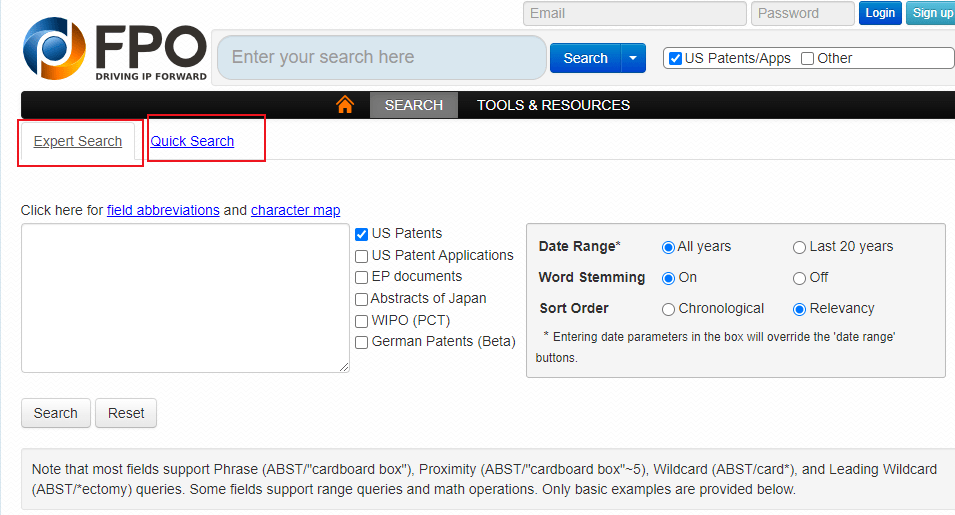The height and width of the screenshot is (515, 955).
Task: Toggle the Other checkbox in header
Action: click(808, 58)
